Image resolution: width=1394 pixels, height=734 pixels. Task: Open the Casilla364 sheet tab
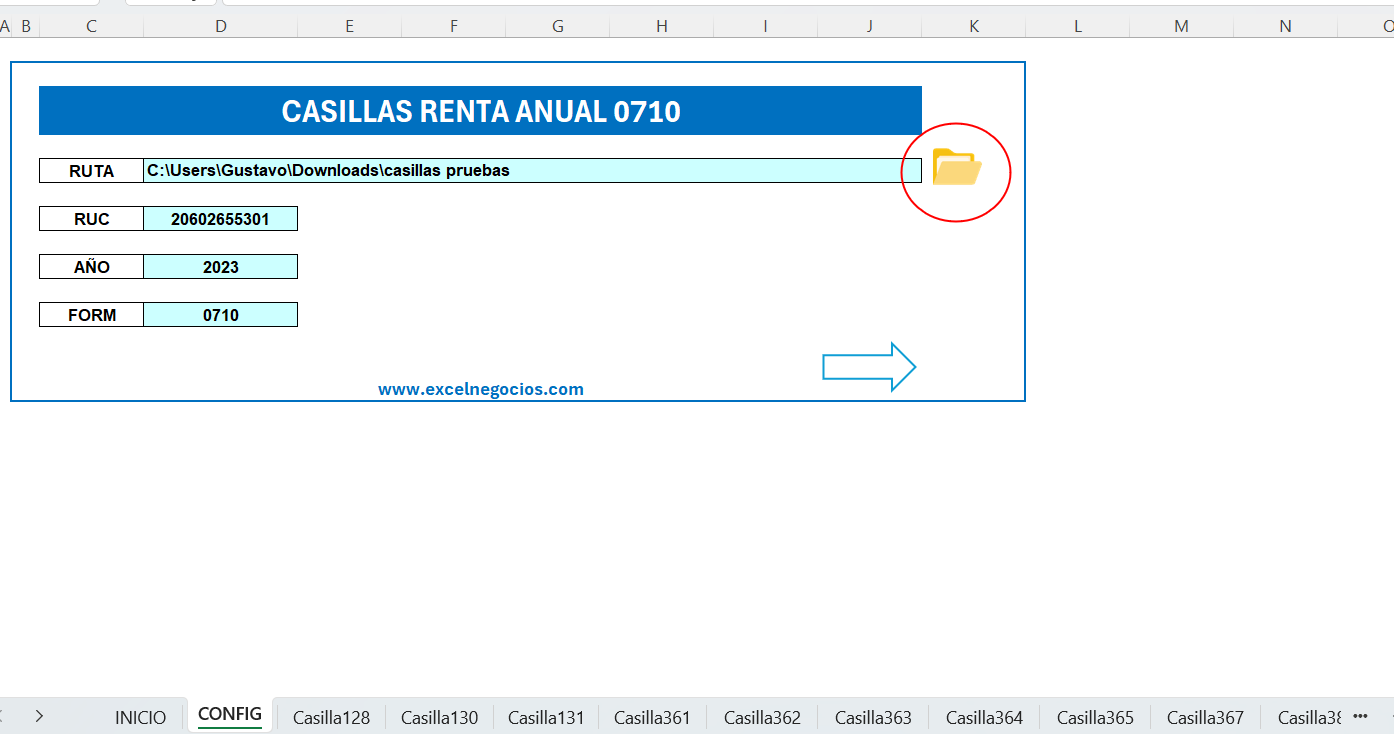984,717
